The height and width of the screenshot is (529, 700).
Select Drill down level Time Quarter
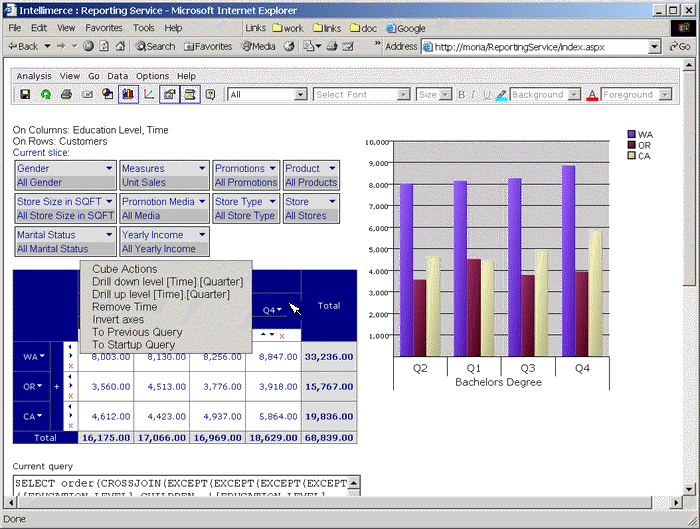pyautogui.click(x=167, y=282)
